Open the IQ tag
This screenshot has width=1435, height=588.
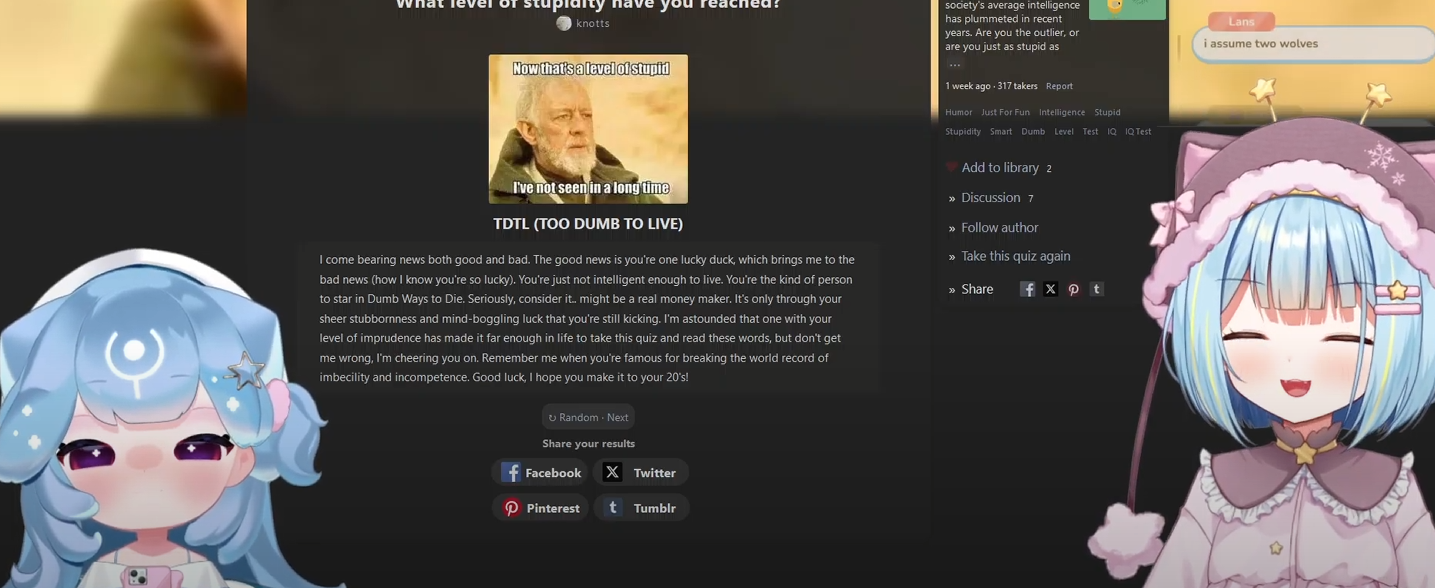1111,131
